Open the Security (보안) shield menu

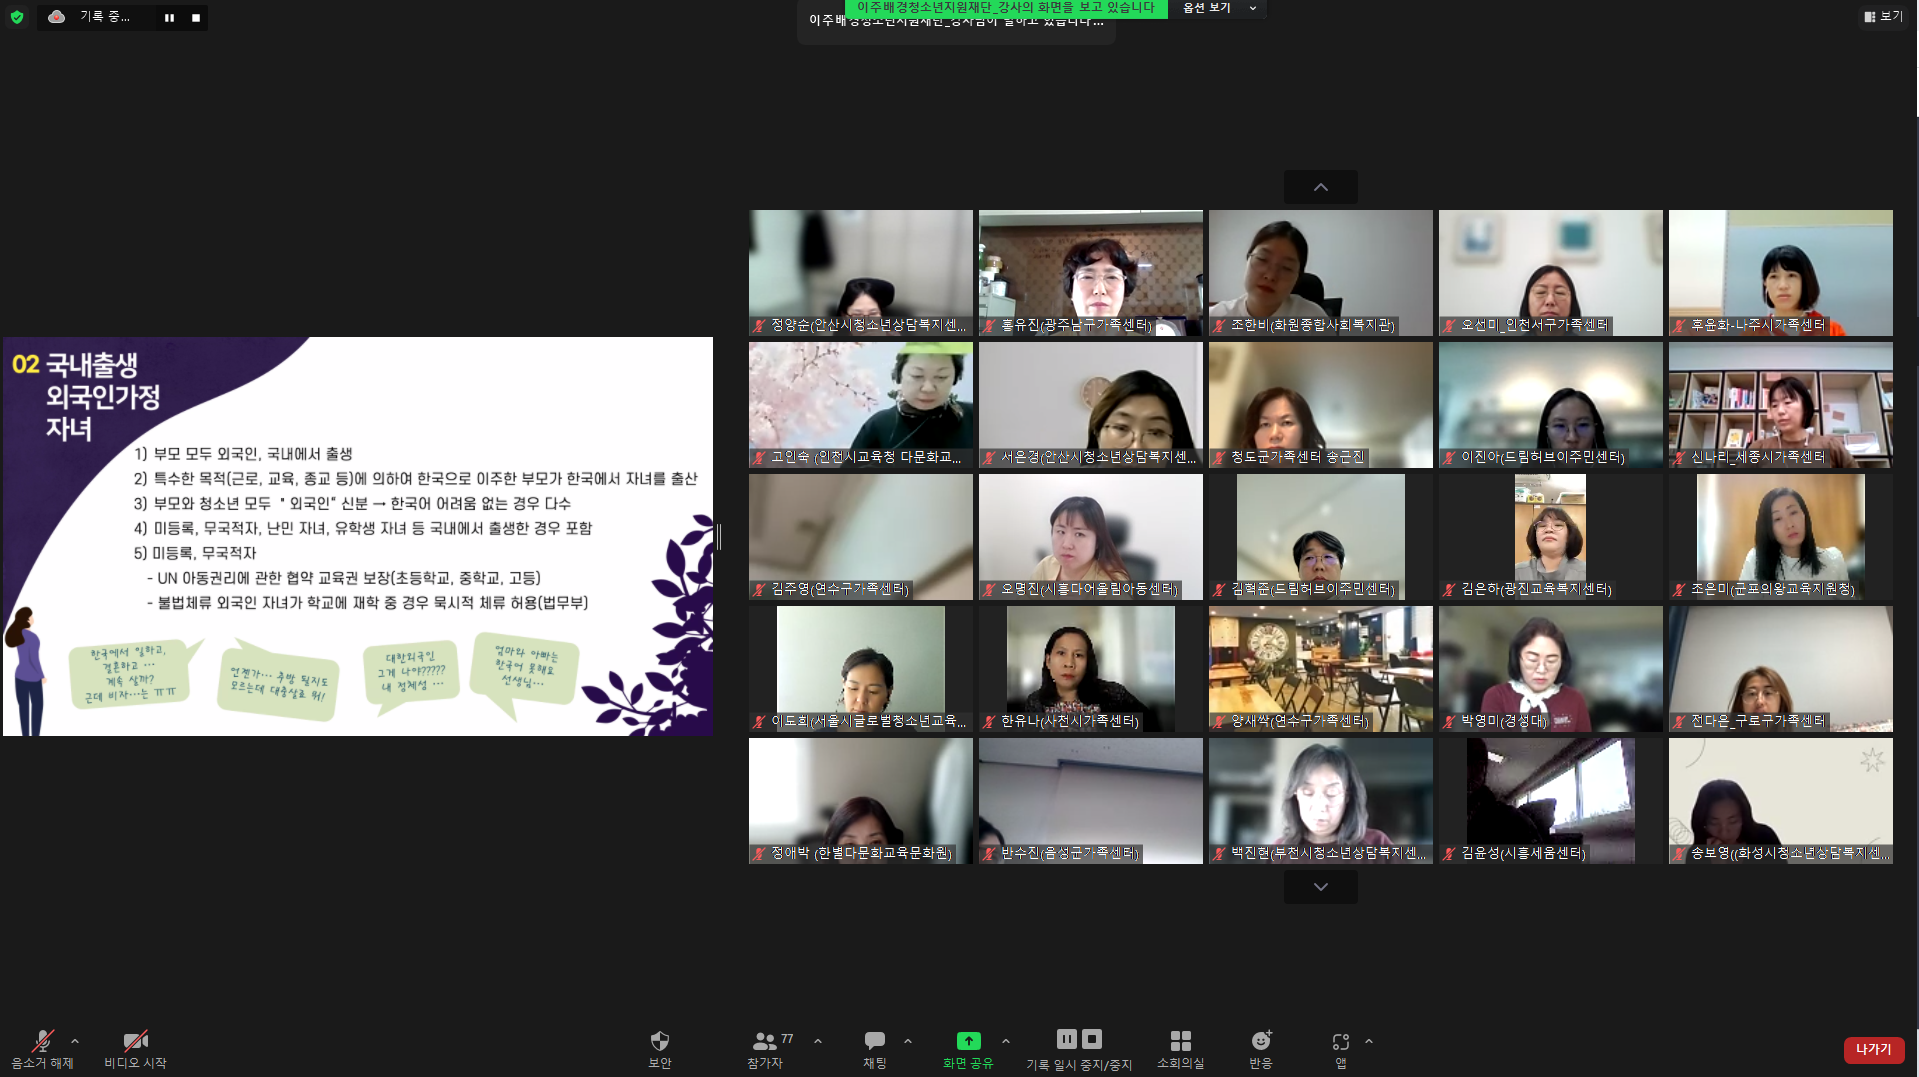pyautogui.click(x=659, y=1041)
